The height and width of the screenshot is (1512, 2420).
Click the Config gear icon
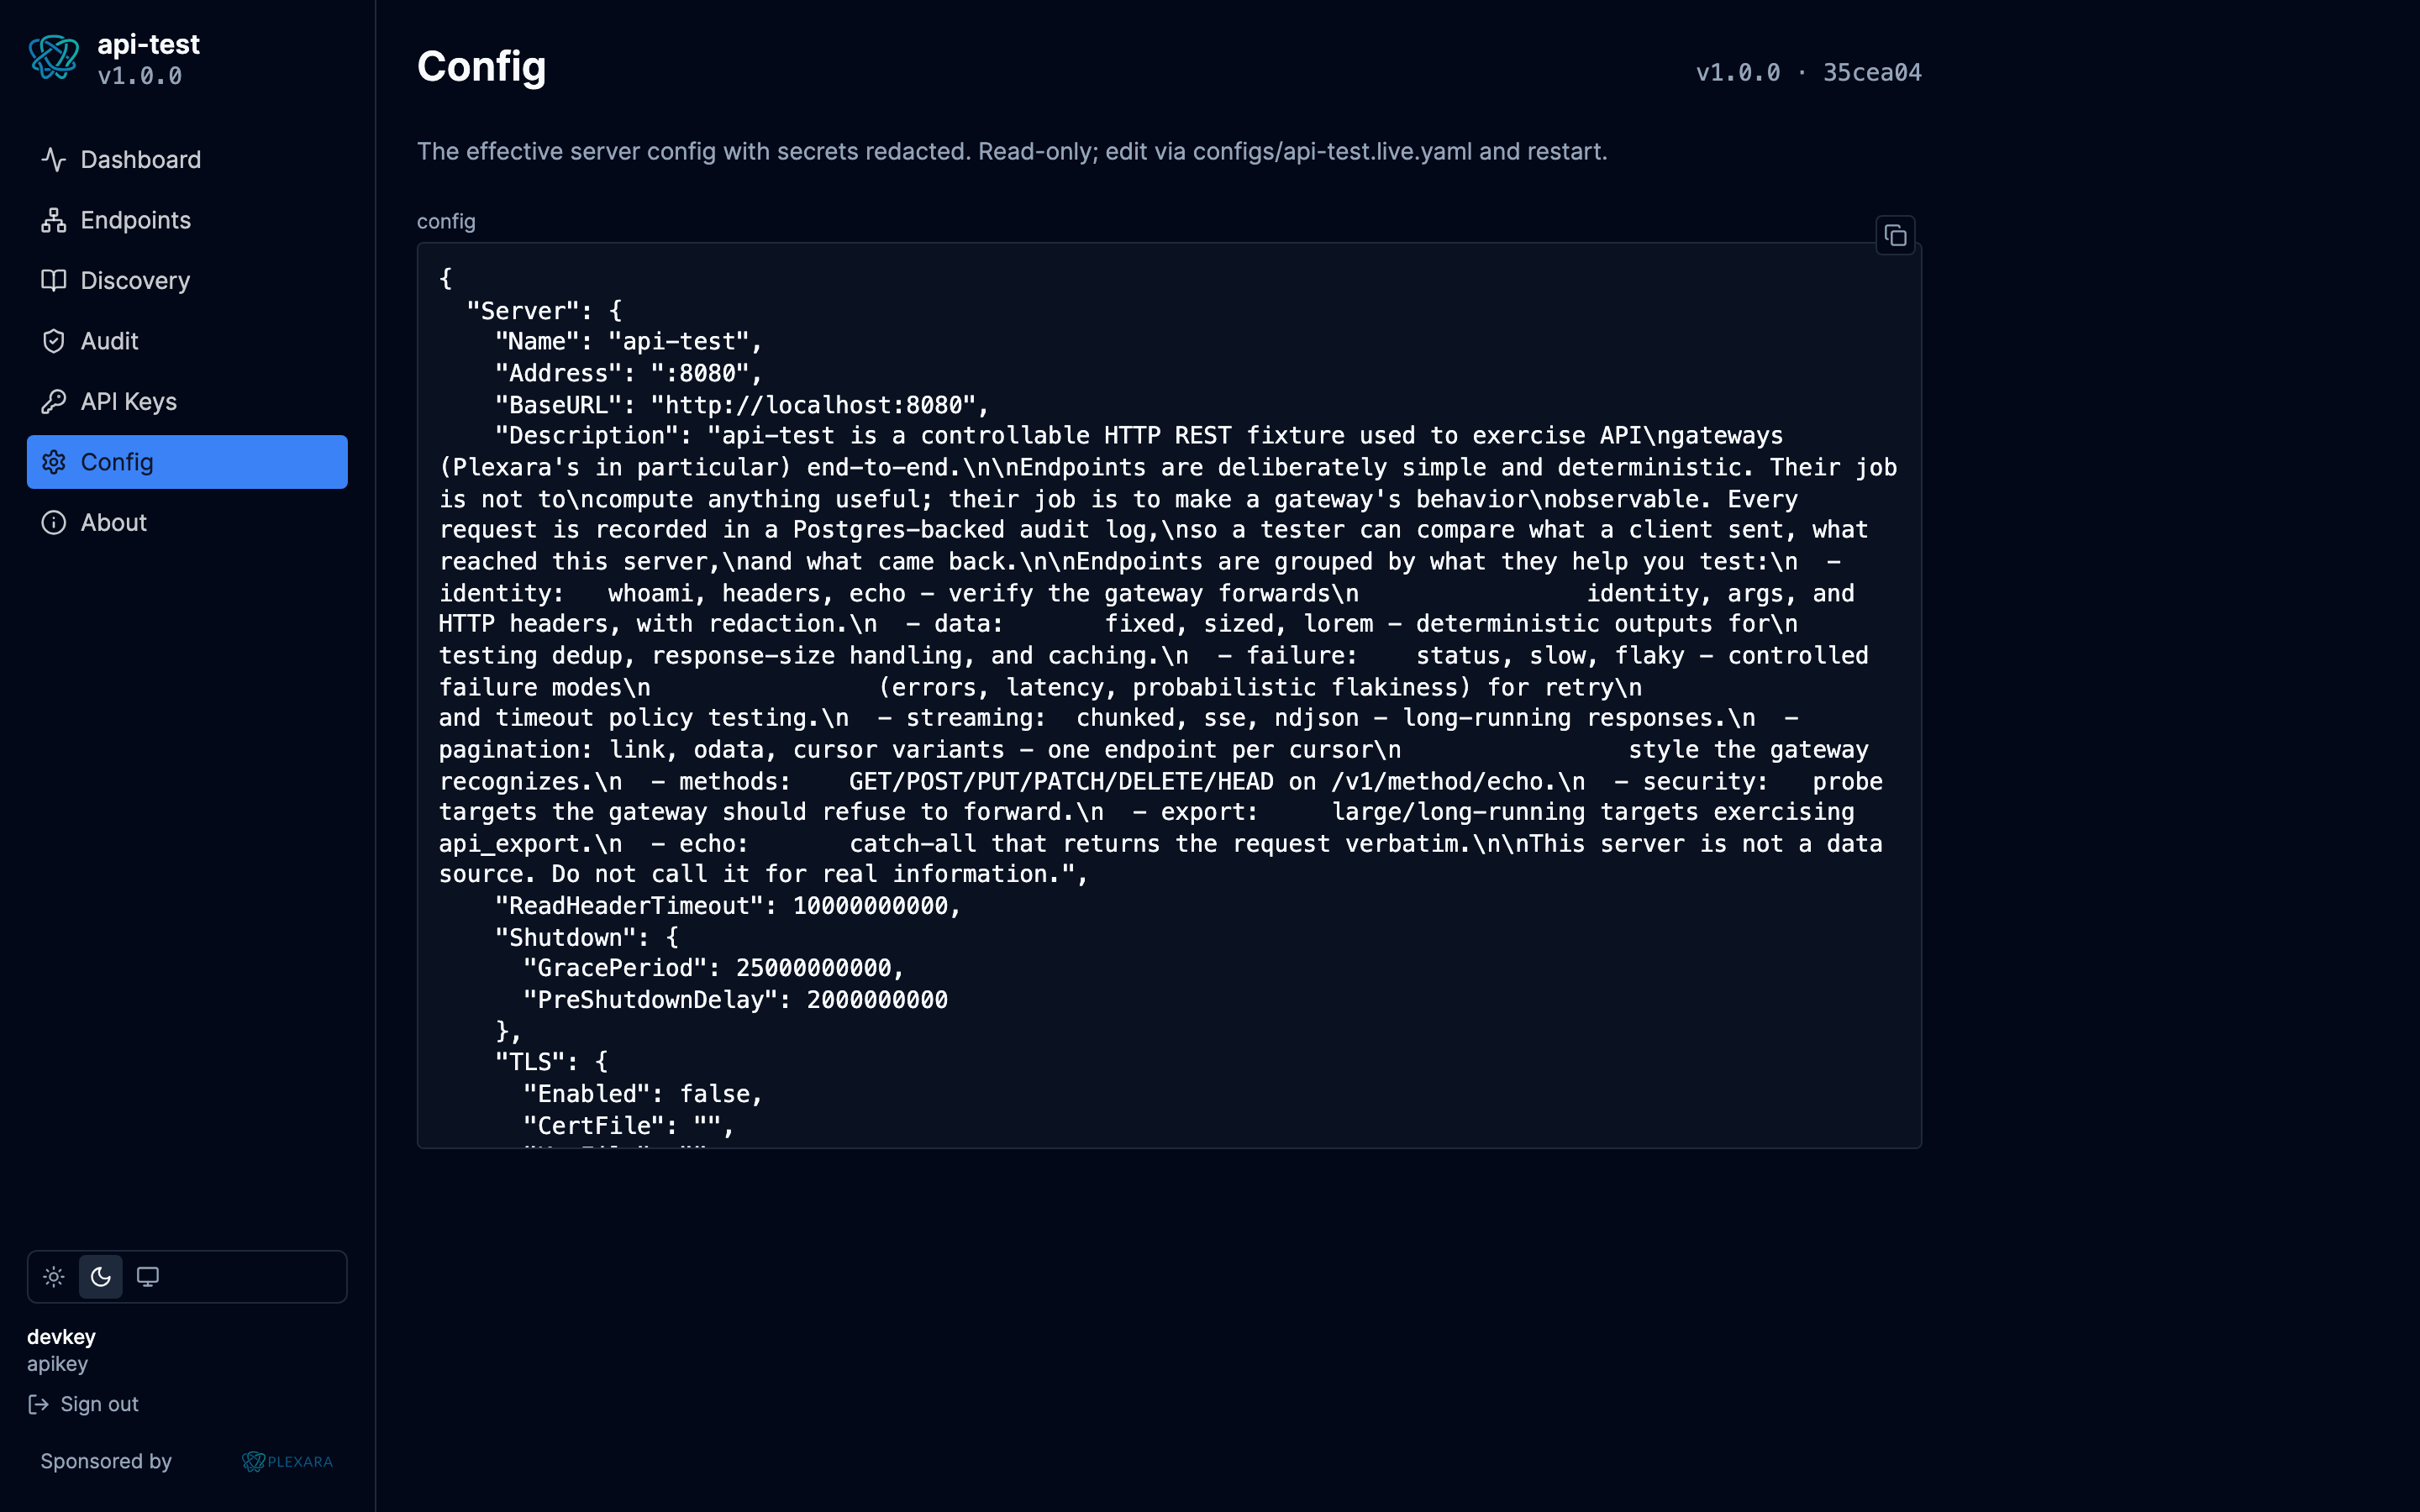54,462
